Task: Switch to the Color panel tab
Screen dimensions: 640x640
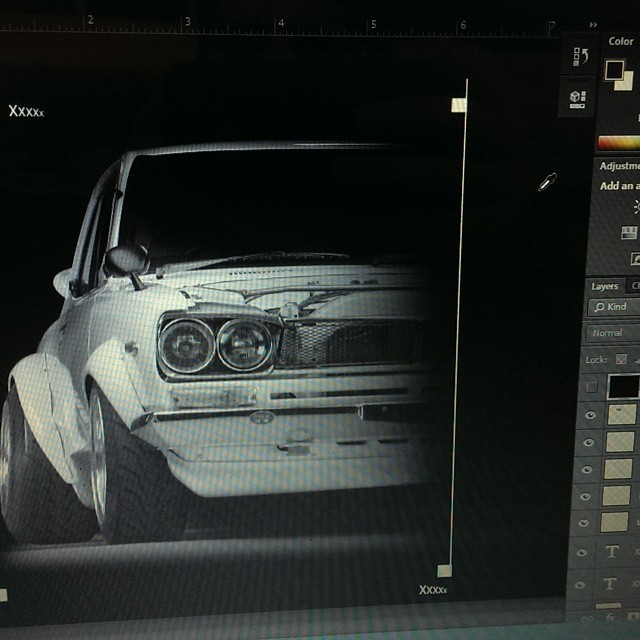Action: coord(621,41)
